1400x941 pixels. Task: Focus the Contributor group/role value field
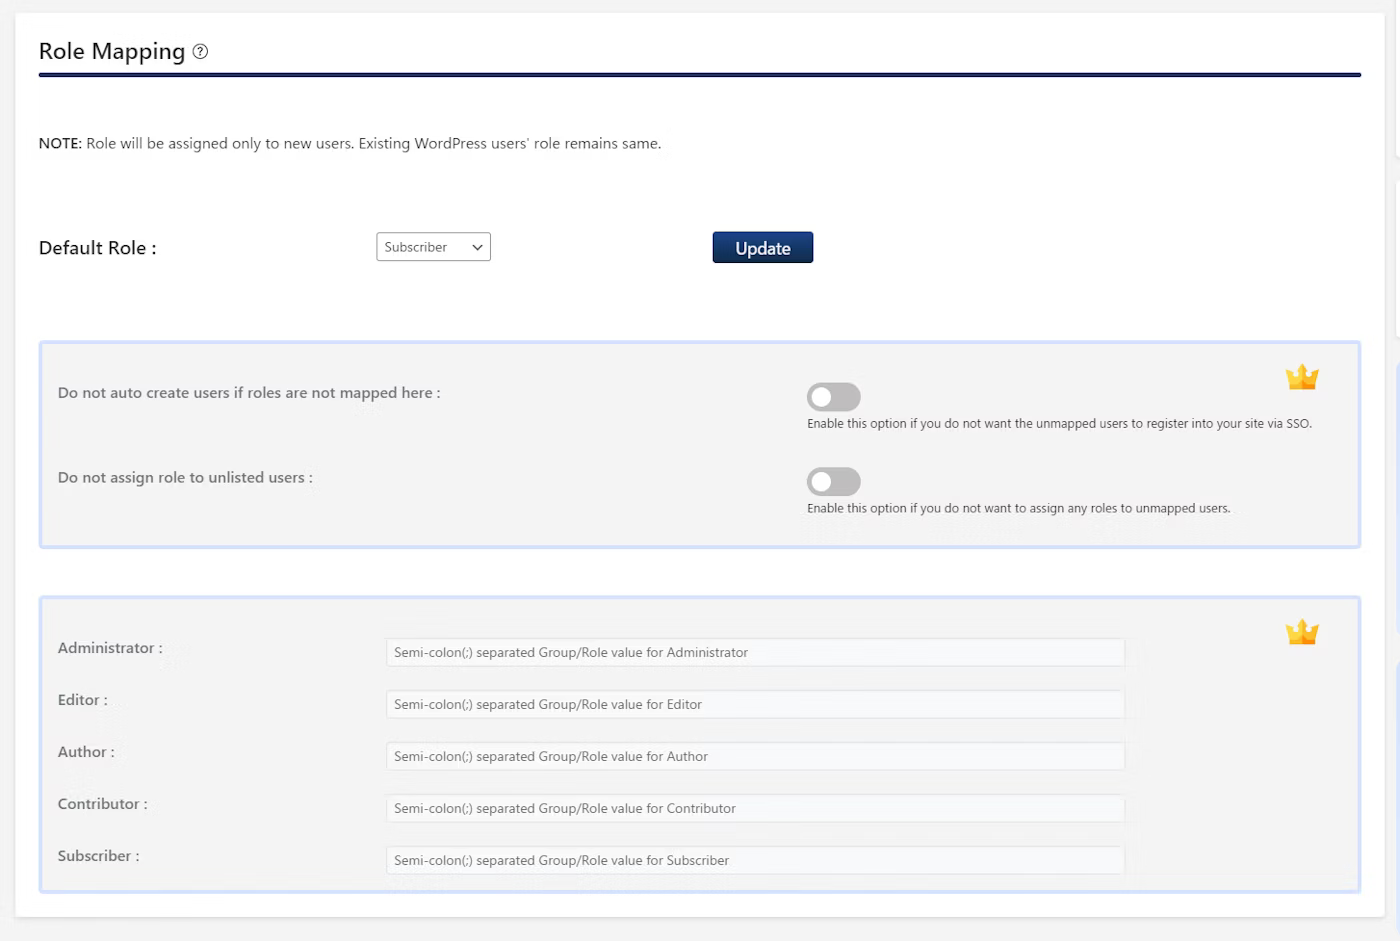[755, 808]
